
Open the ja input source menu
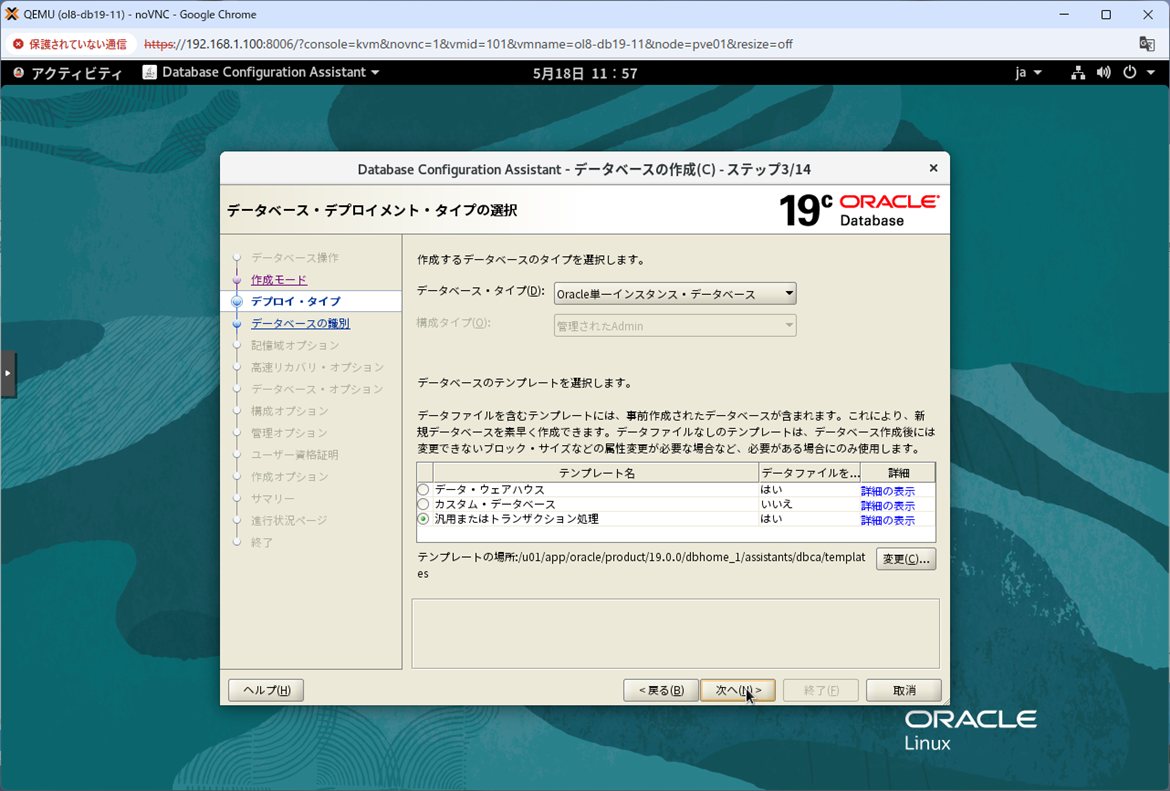1027,72
